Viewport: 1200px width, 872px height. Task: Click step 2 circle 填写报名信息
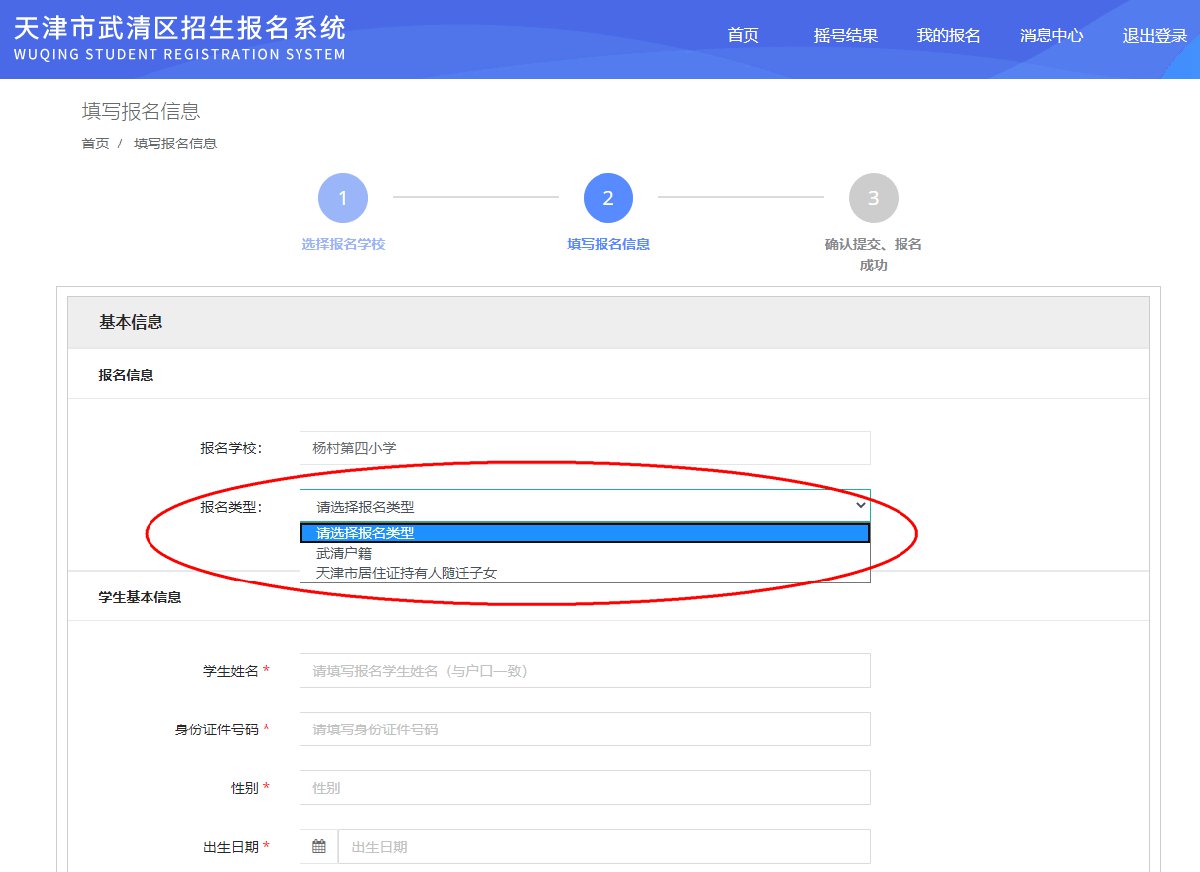pos(608,198)
